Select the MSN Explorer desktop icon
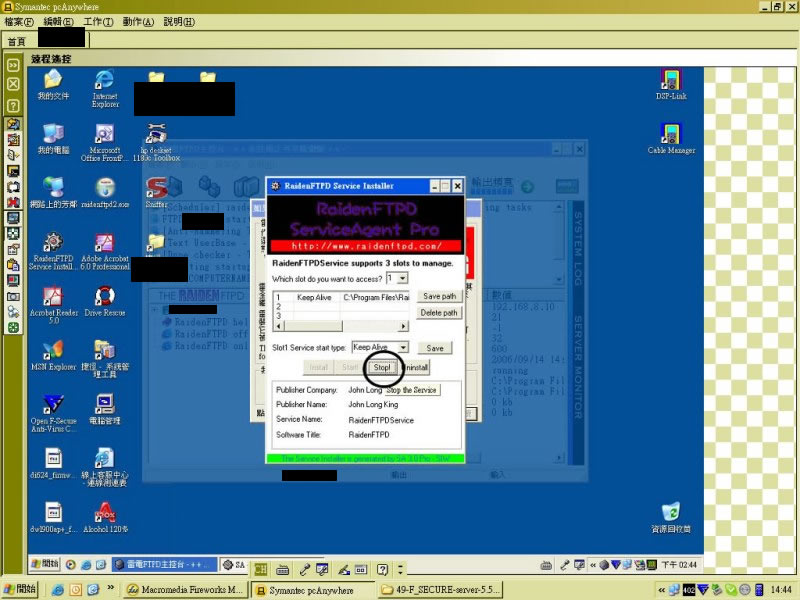The width and height of the screenshot is (800, 600). pos(53,355)
